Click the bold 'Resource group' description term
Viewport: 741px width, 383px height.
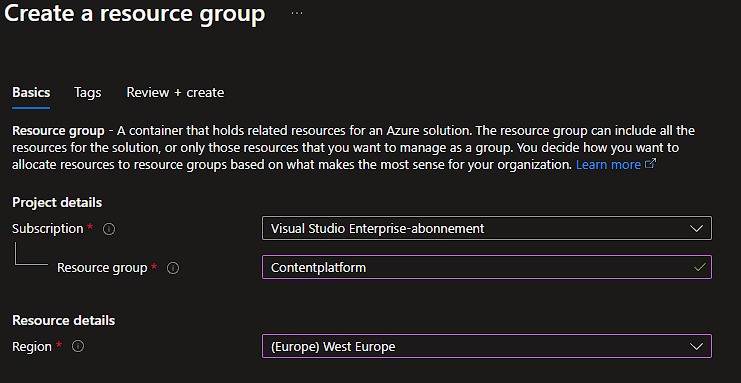(58, 130)
